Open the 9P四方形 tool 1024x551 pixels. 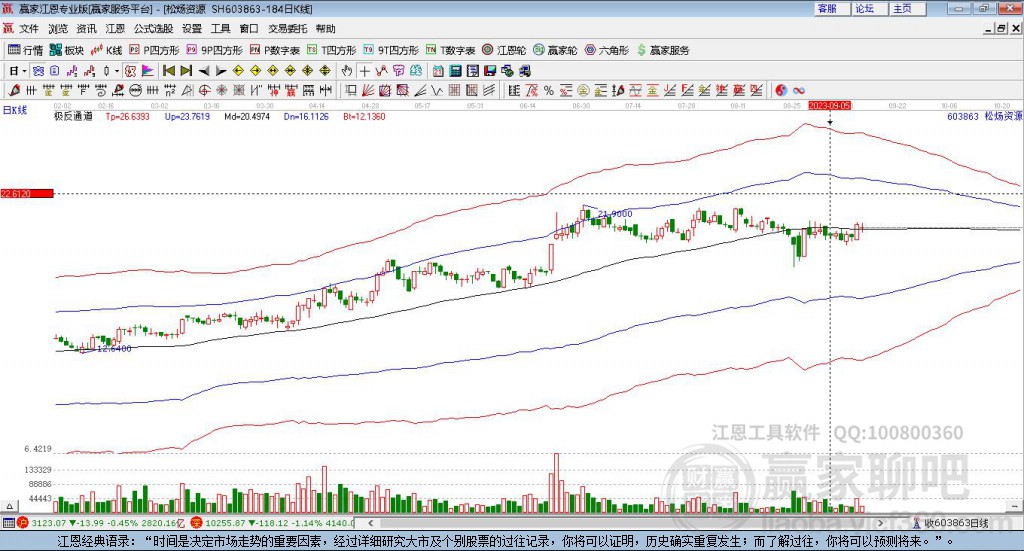(214, 50)
